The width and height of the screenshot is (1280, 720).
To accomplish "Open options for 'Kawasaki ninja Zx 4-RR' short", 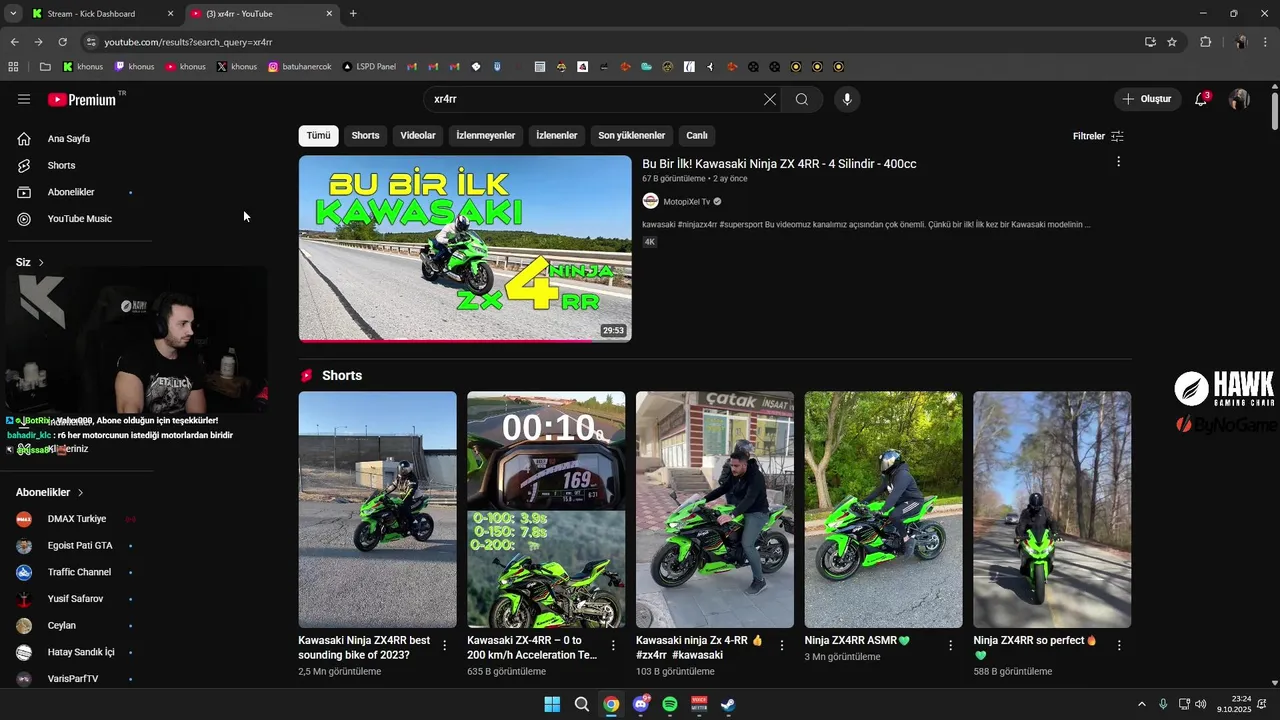I will click(782, 646).
